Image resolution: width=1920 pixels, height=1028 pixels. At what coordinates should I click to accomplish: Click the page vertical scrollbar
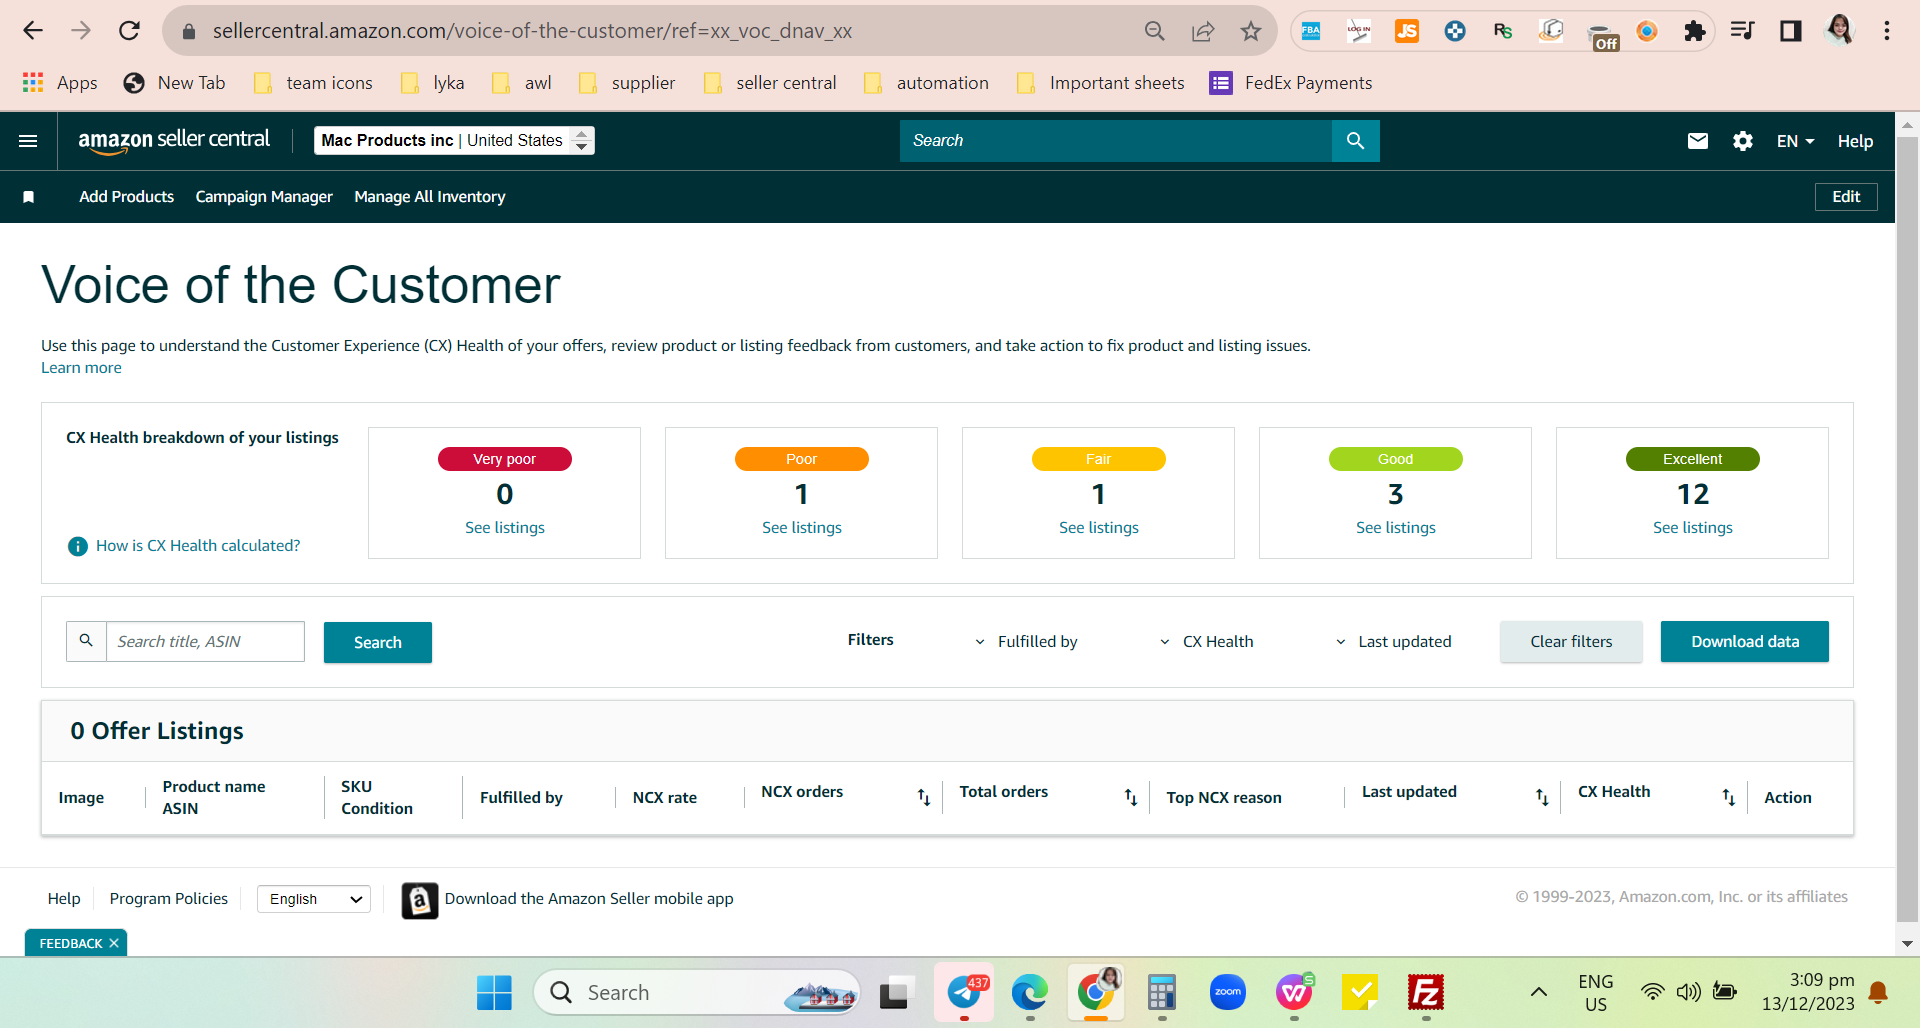[1907, 530]
